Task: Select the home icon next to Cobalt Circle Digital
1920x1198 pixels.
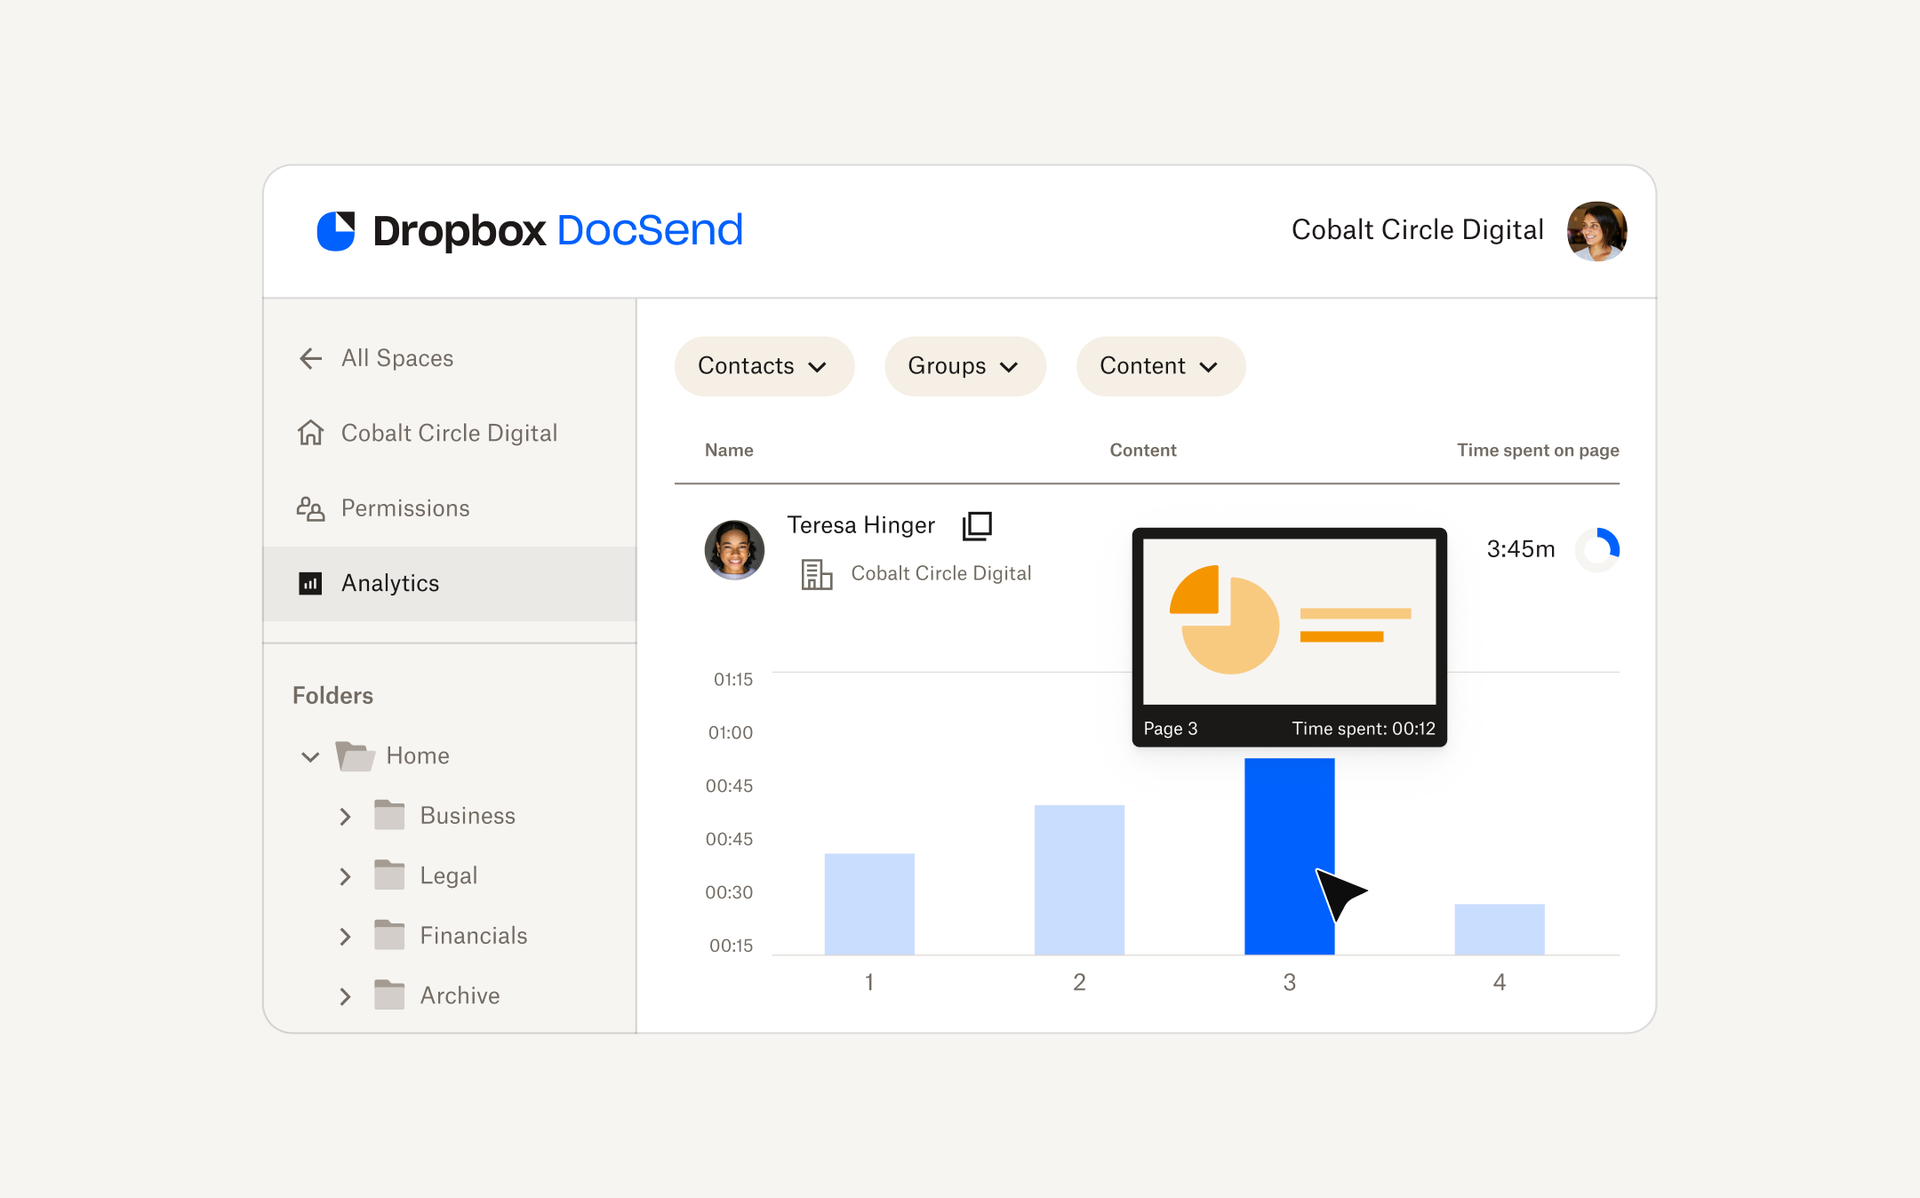Action: click(x=311, y=432)
